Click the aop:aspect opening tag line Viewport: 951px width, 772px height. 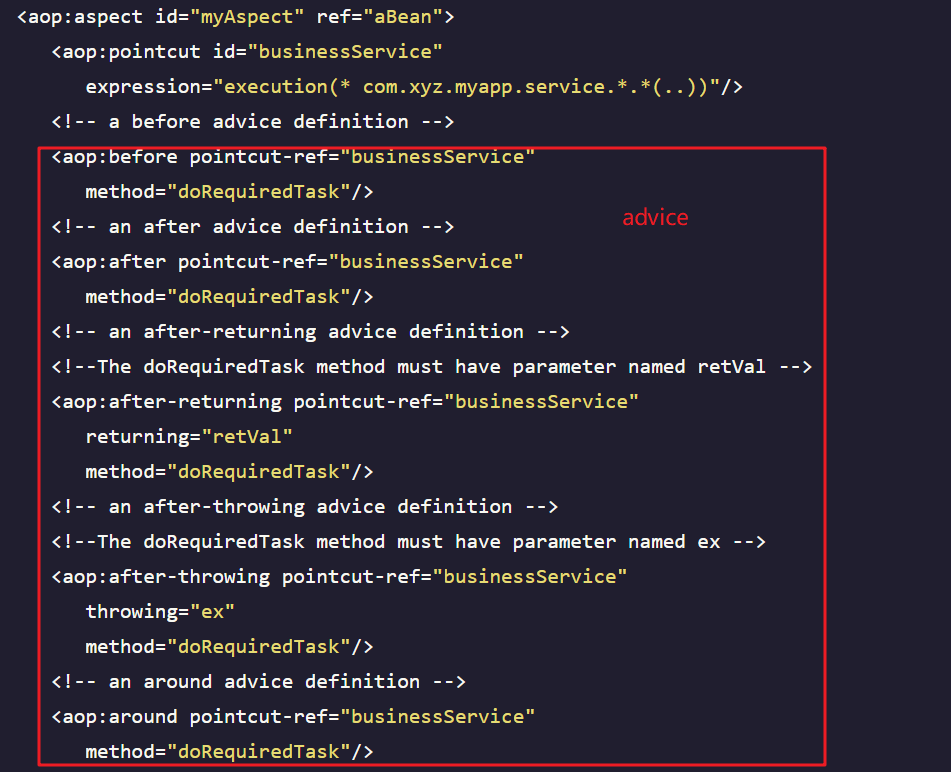click(x=235, y=17)
